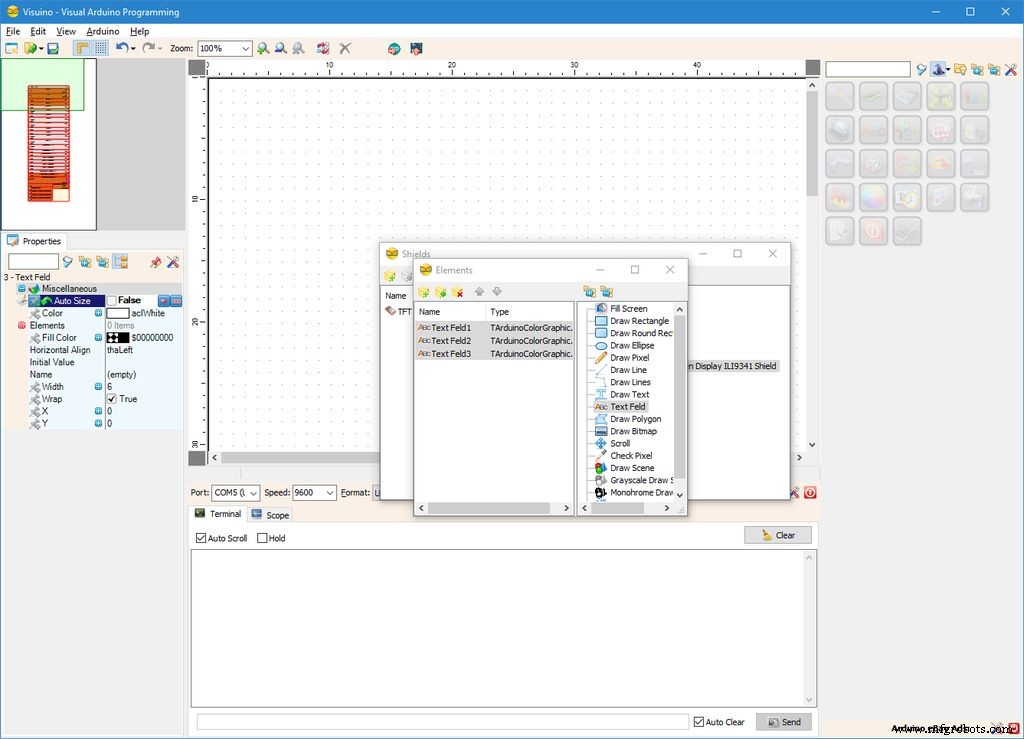The height and width of the screenshot is (739, 1024).
Task: Select Text Feld2 in Elements list
Action: [450, 341]
